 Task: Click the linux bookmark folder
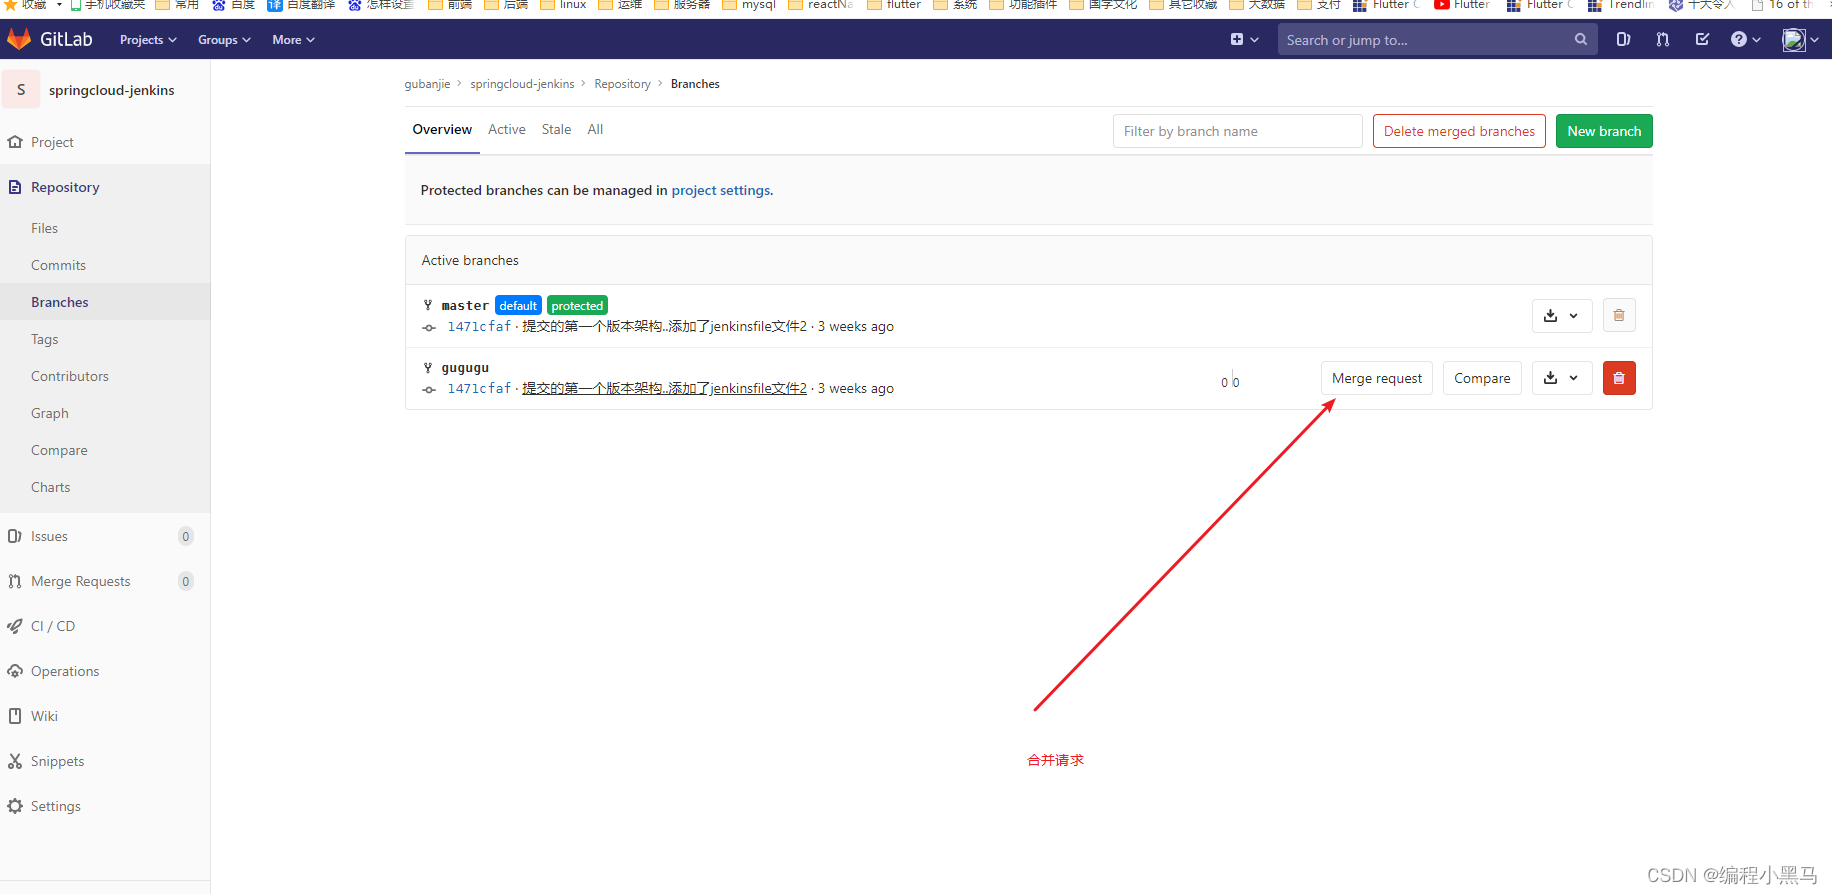pyautogui.click(x=563, y=5)
